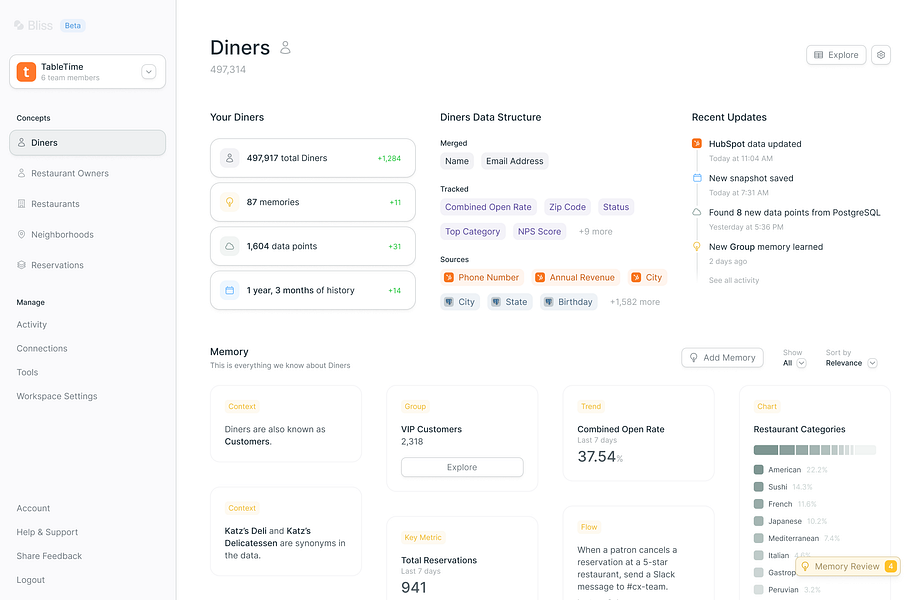The height and width of the screenshot is (600, 924).
Task: Click the person icon in total Diners card
Action: click(x=230, y=158)
